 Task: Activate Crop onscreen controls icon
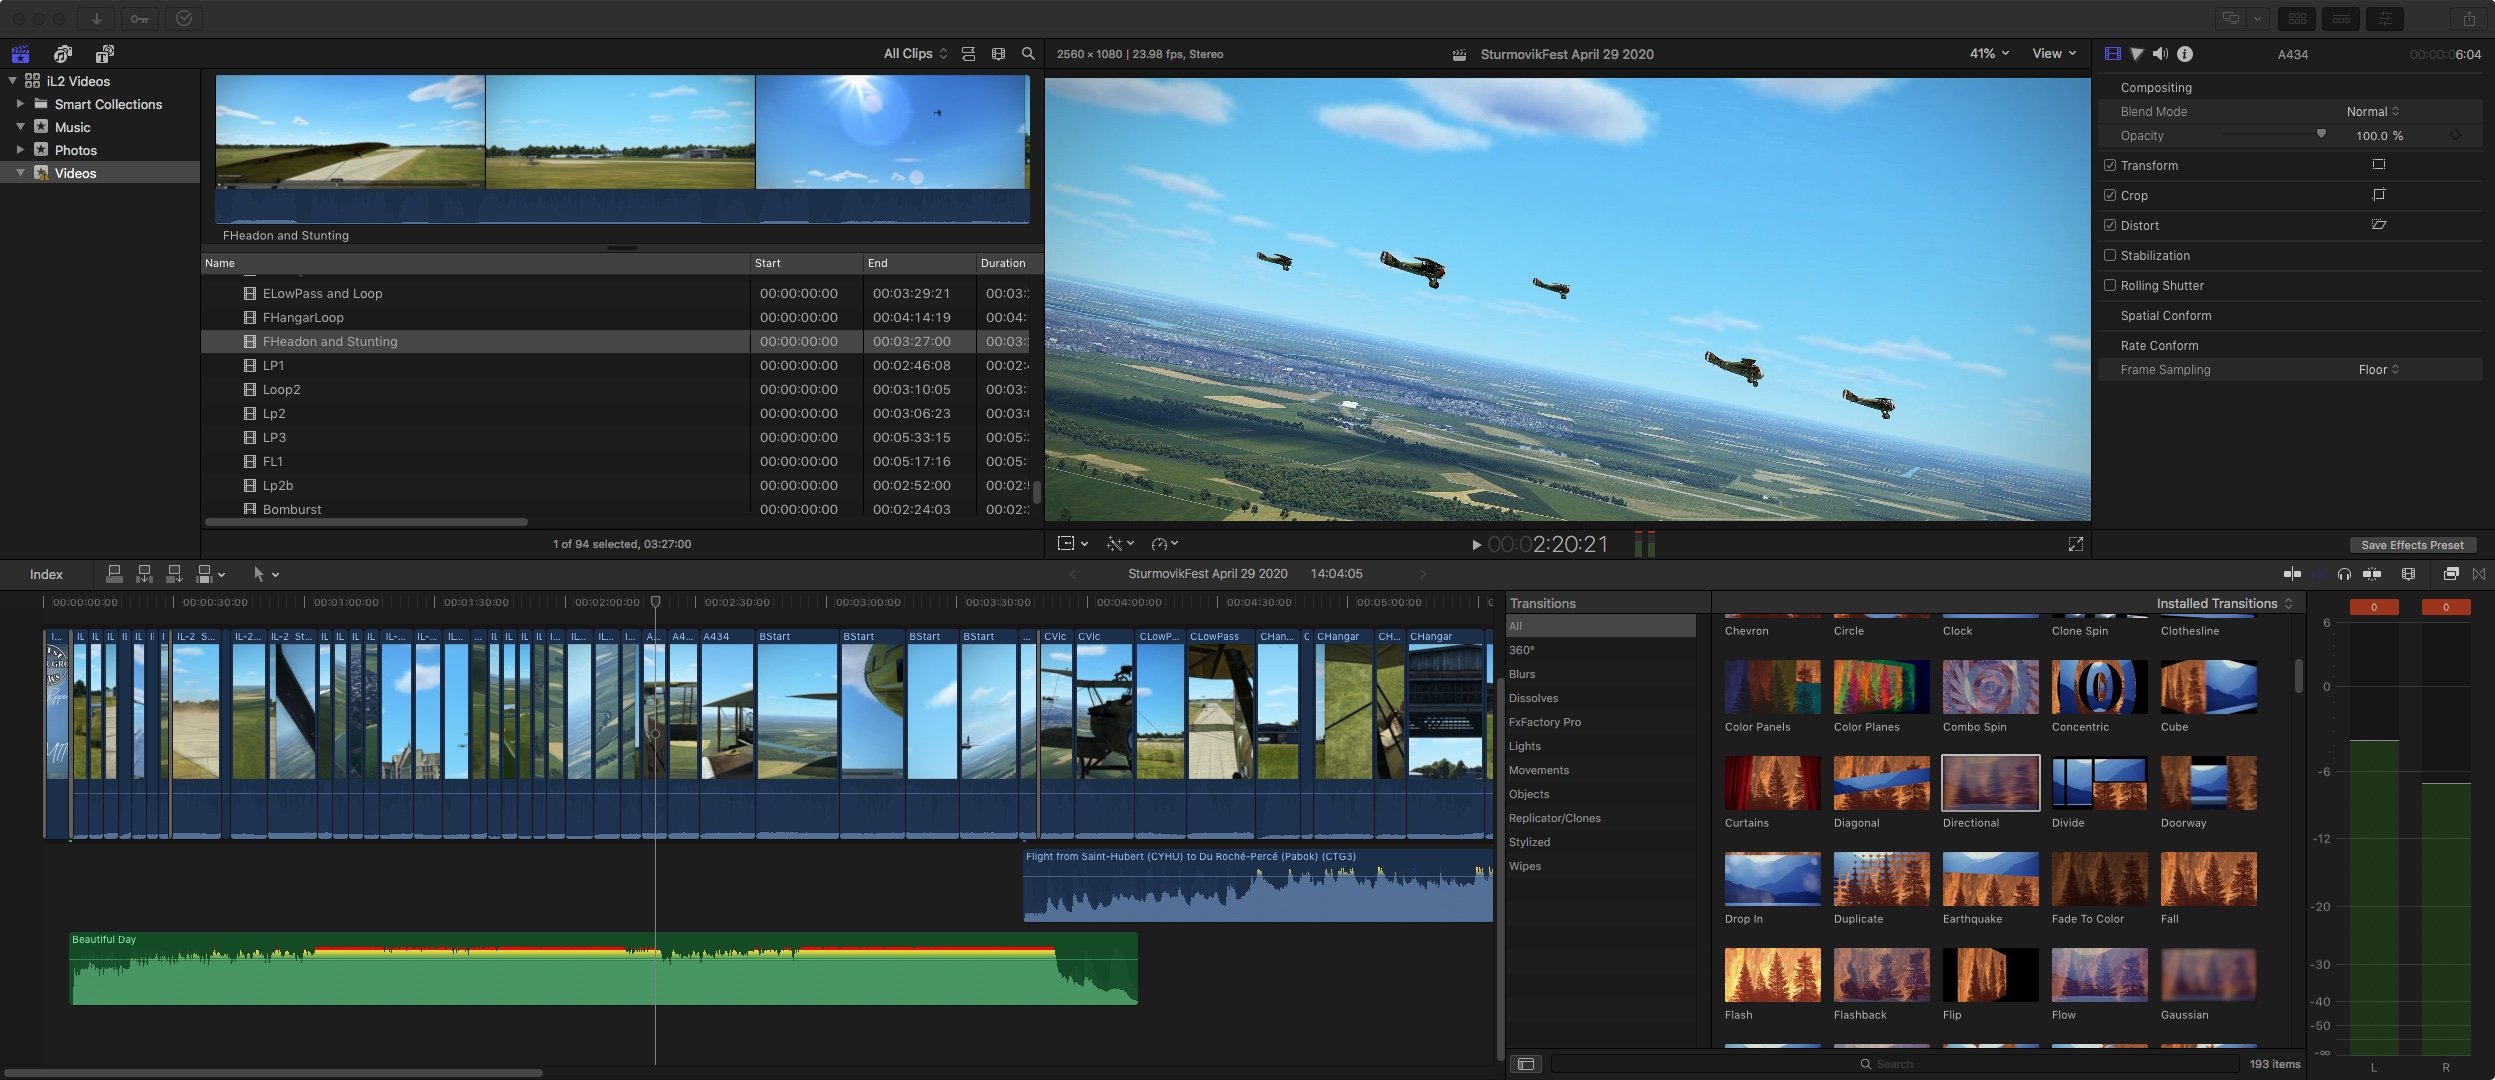(2379, 195)
